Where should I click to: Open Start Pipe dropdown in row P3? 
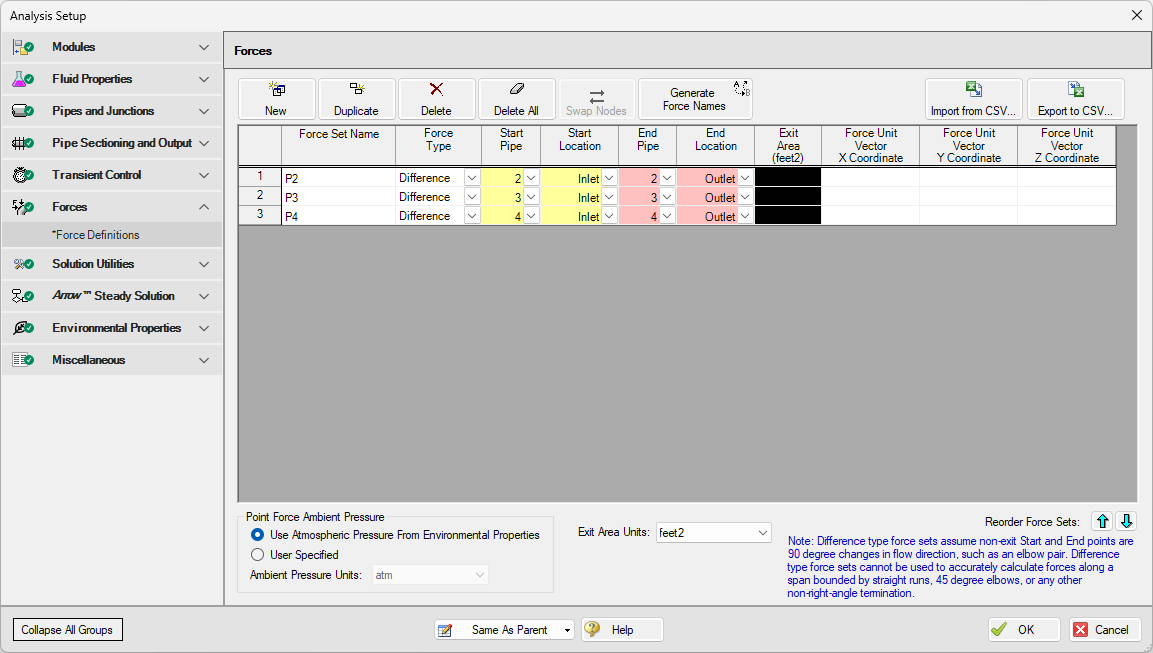532,197
